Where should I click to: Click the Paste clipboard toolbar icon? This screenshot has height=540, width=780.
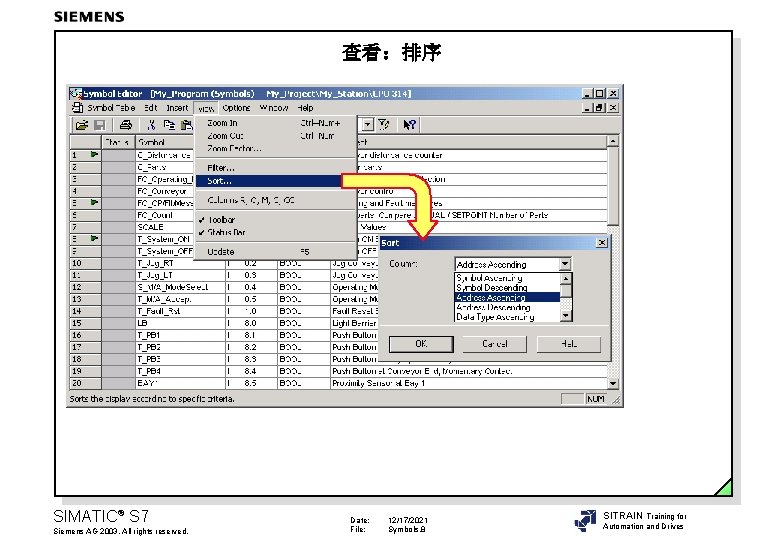(x=187, y=125)
